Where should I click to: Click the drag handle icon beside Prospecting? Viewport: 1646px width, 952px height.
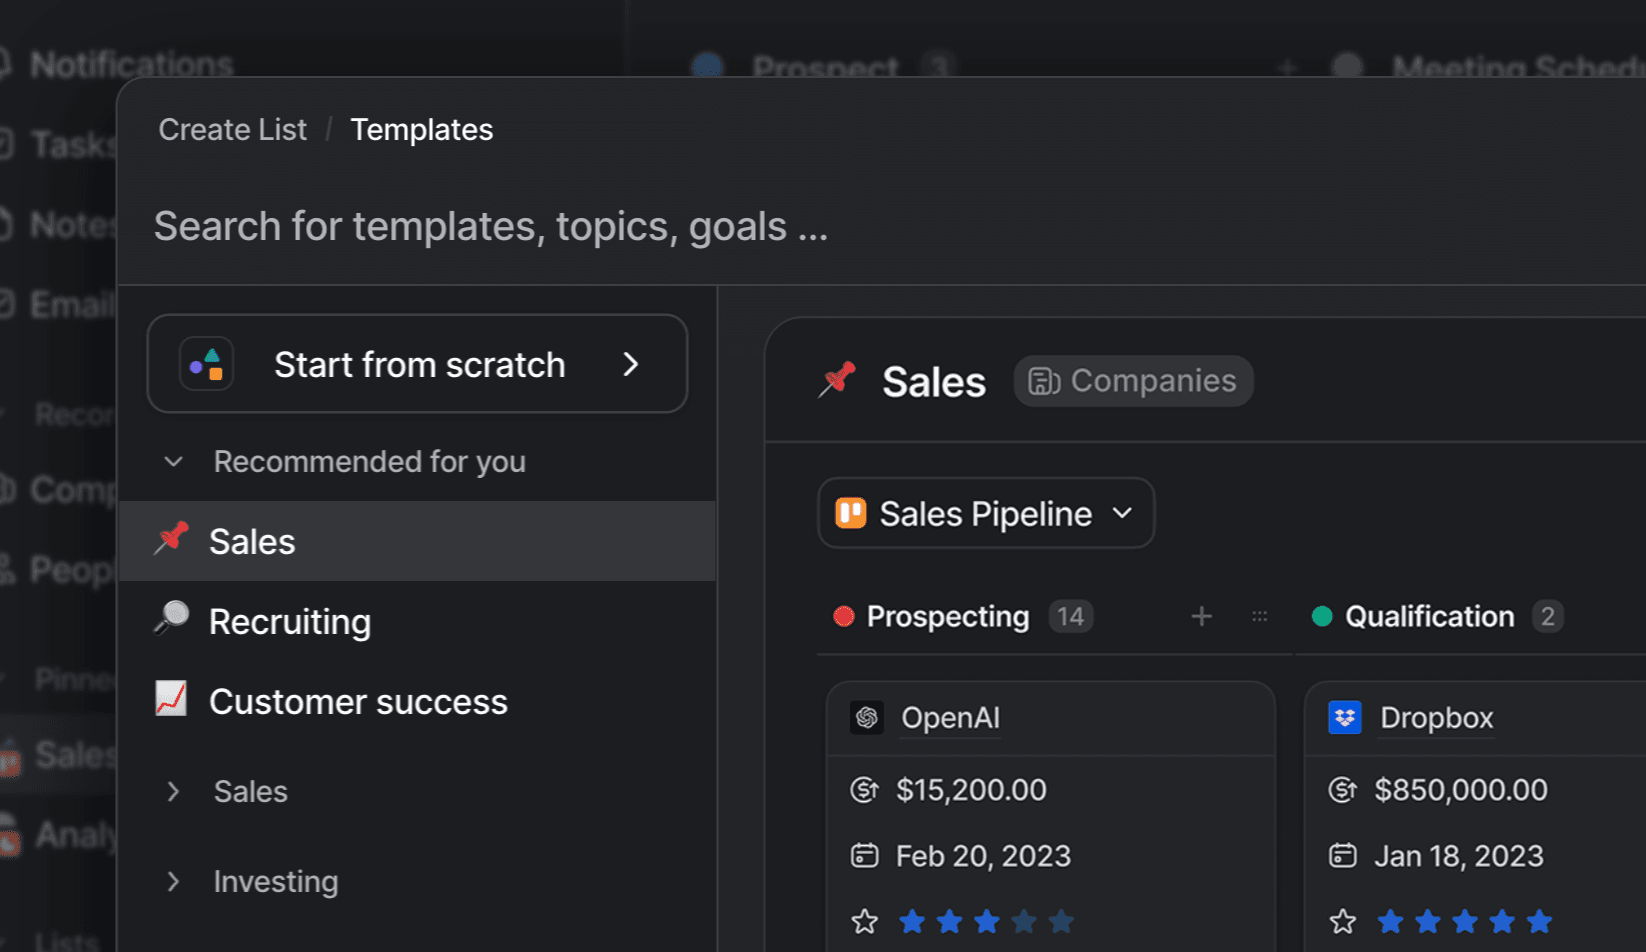1259,617
